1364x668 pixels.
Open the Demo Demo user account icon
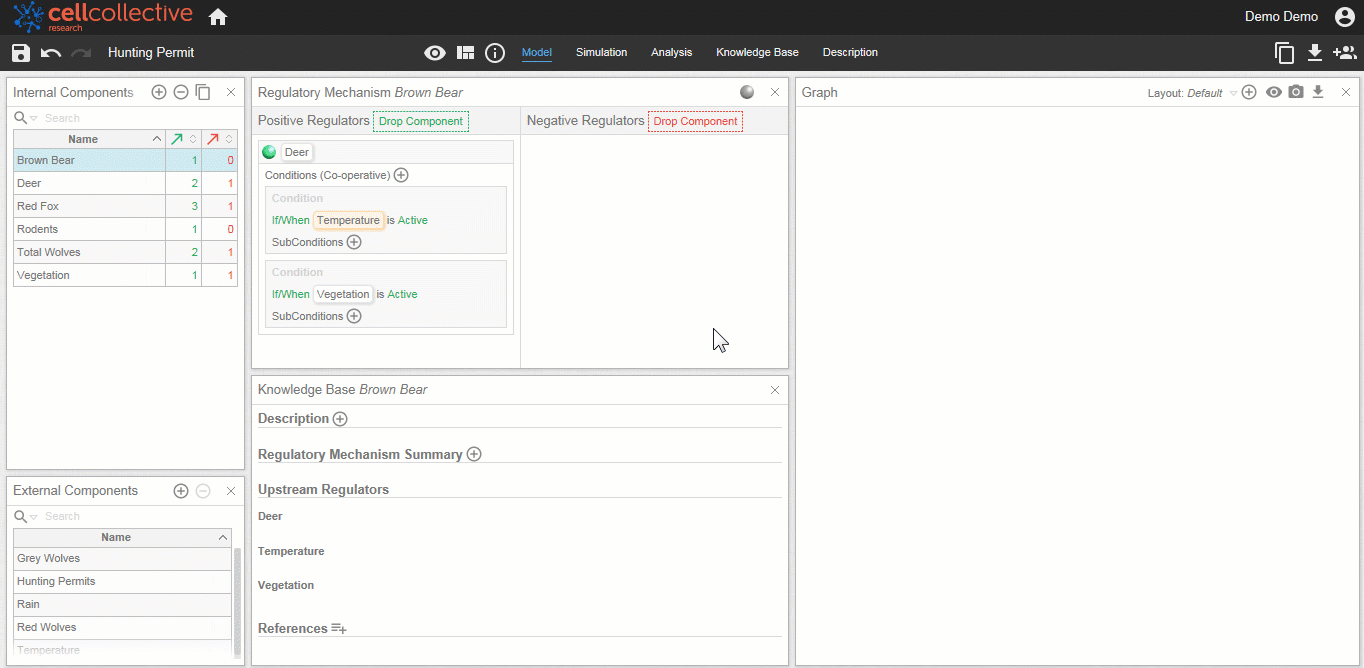[1345, 17]
